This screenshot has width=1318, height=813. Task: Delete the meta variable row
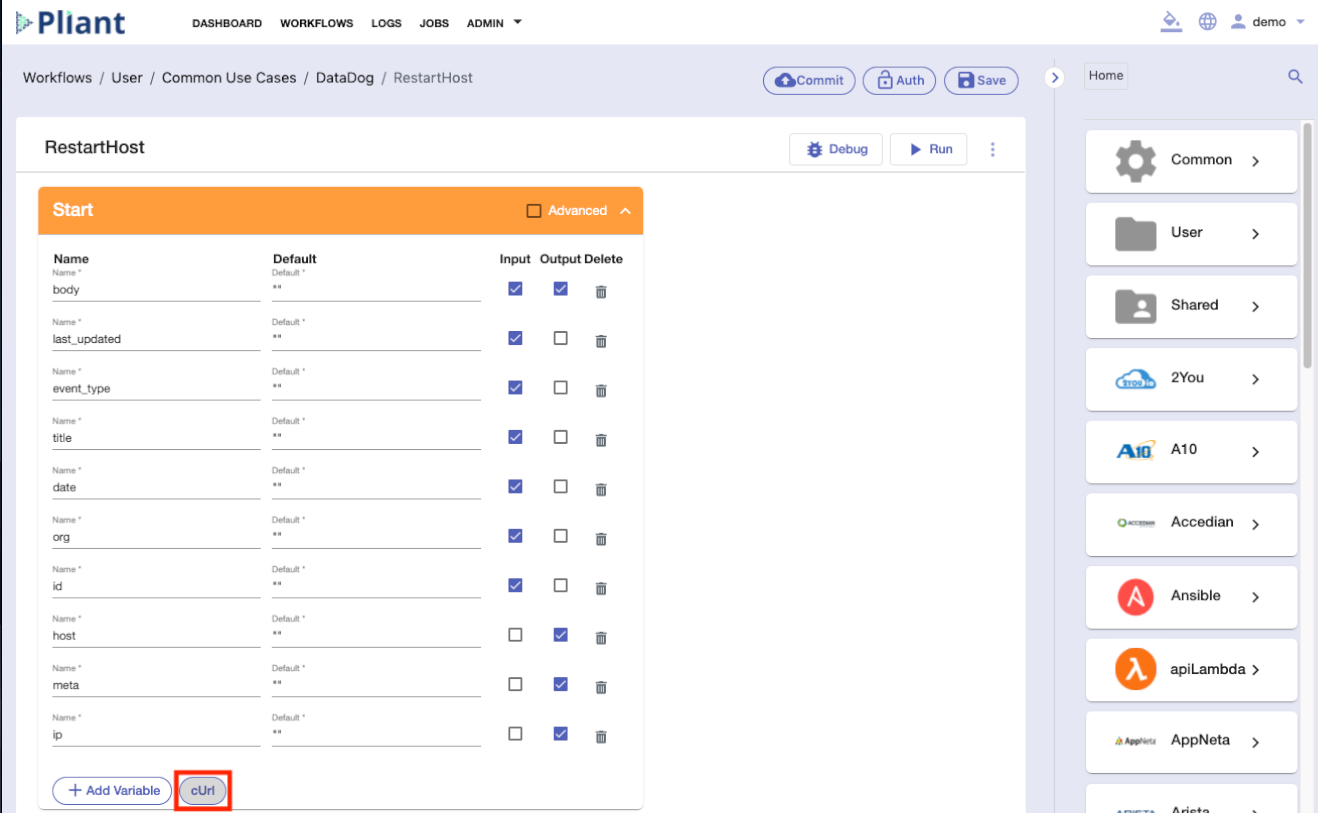click(601, 687)
